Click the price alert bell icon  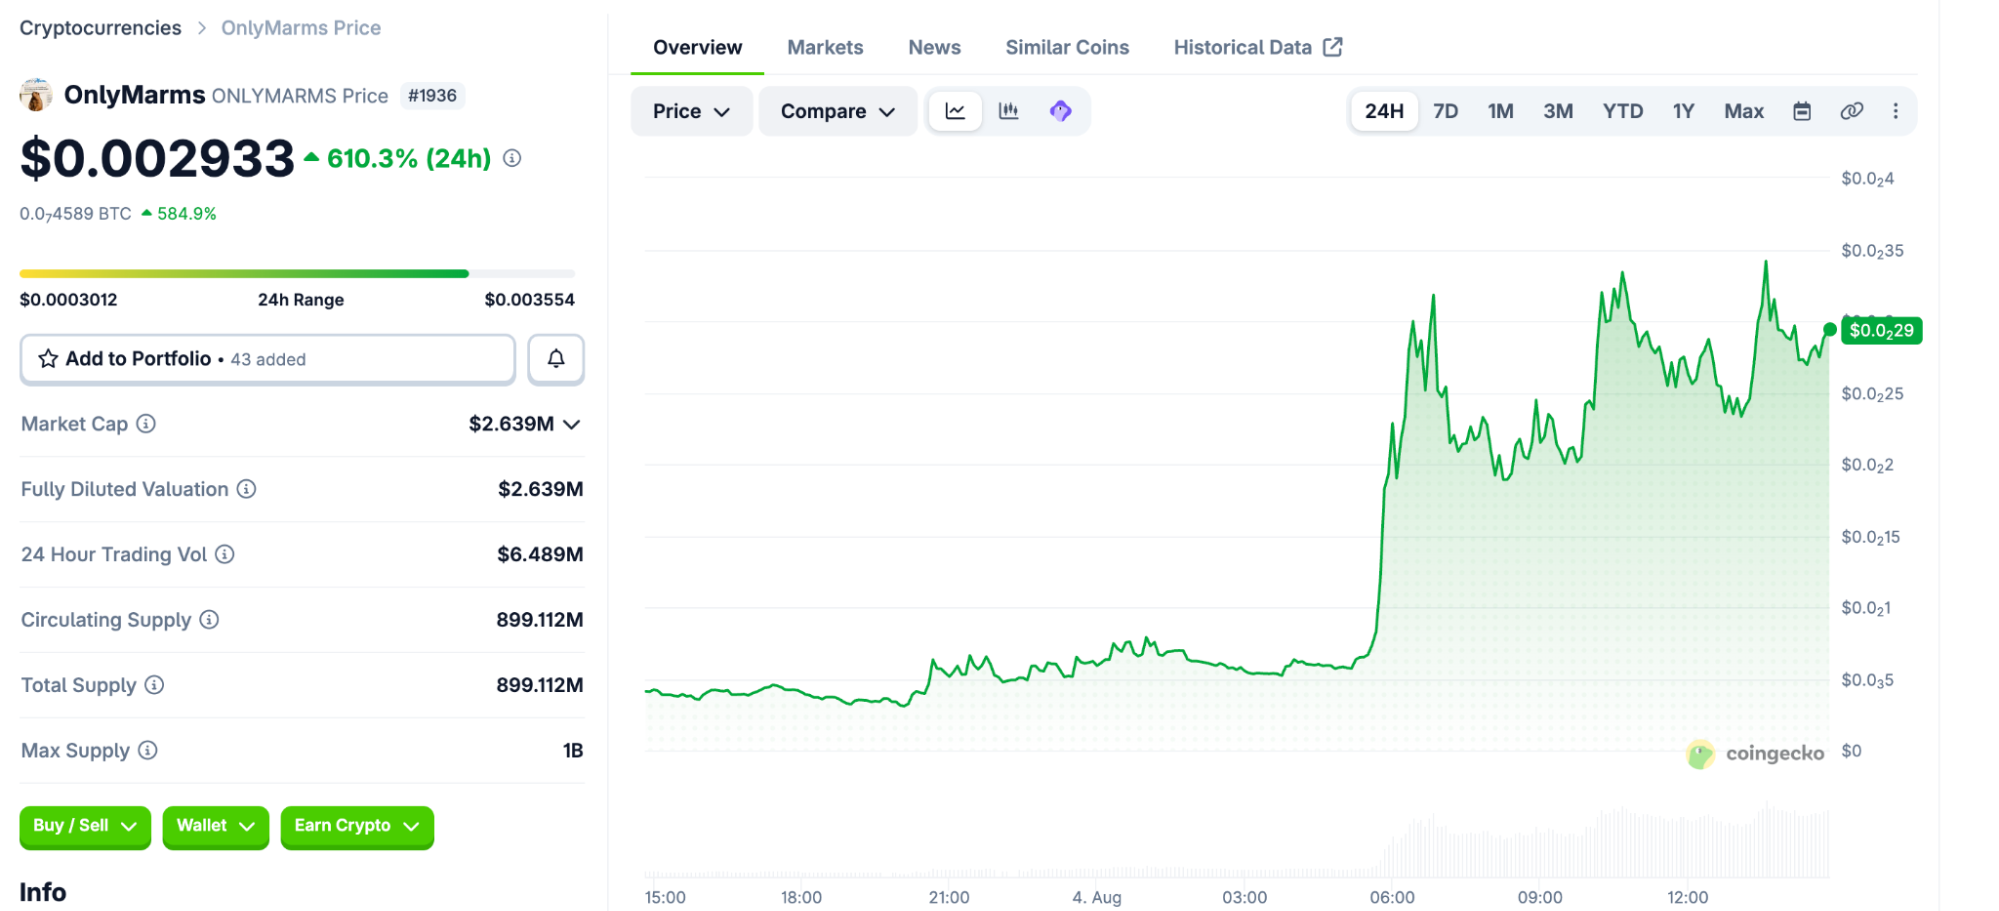(x=556, y=359)
